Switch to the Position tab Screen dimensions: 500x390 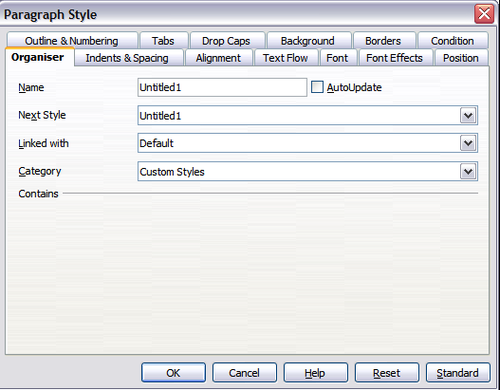click(461, 58)
